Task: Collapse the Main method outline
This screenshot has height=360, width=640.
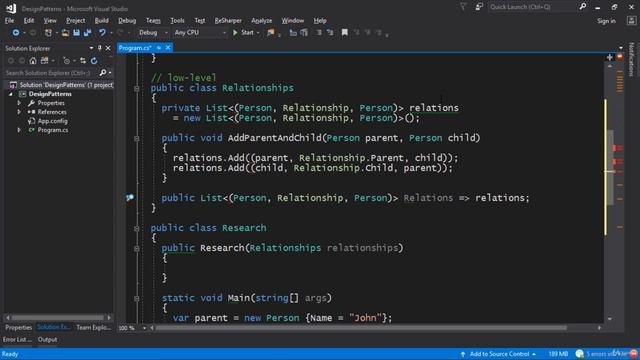Action: point(137,298)
